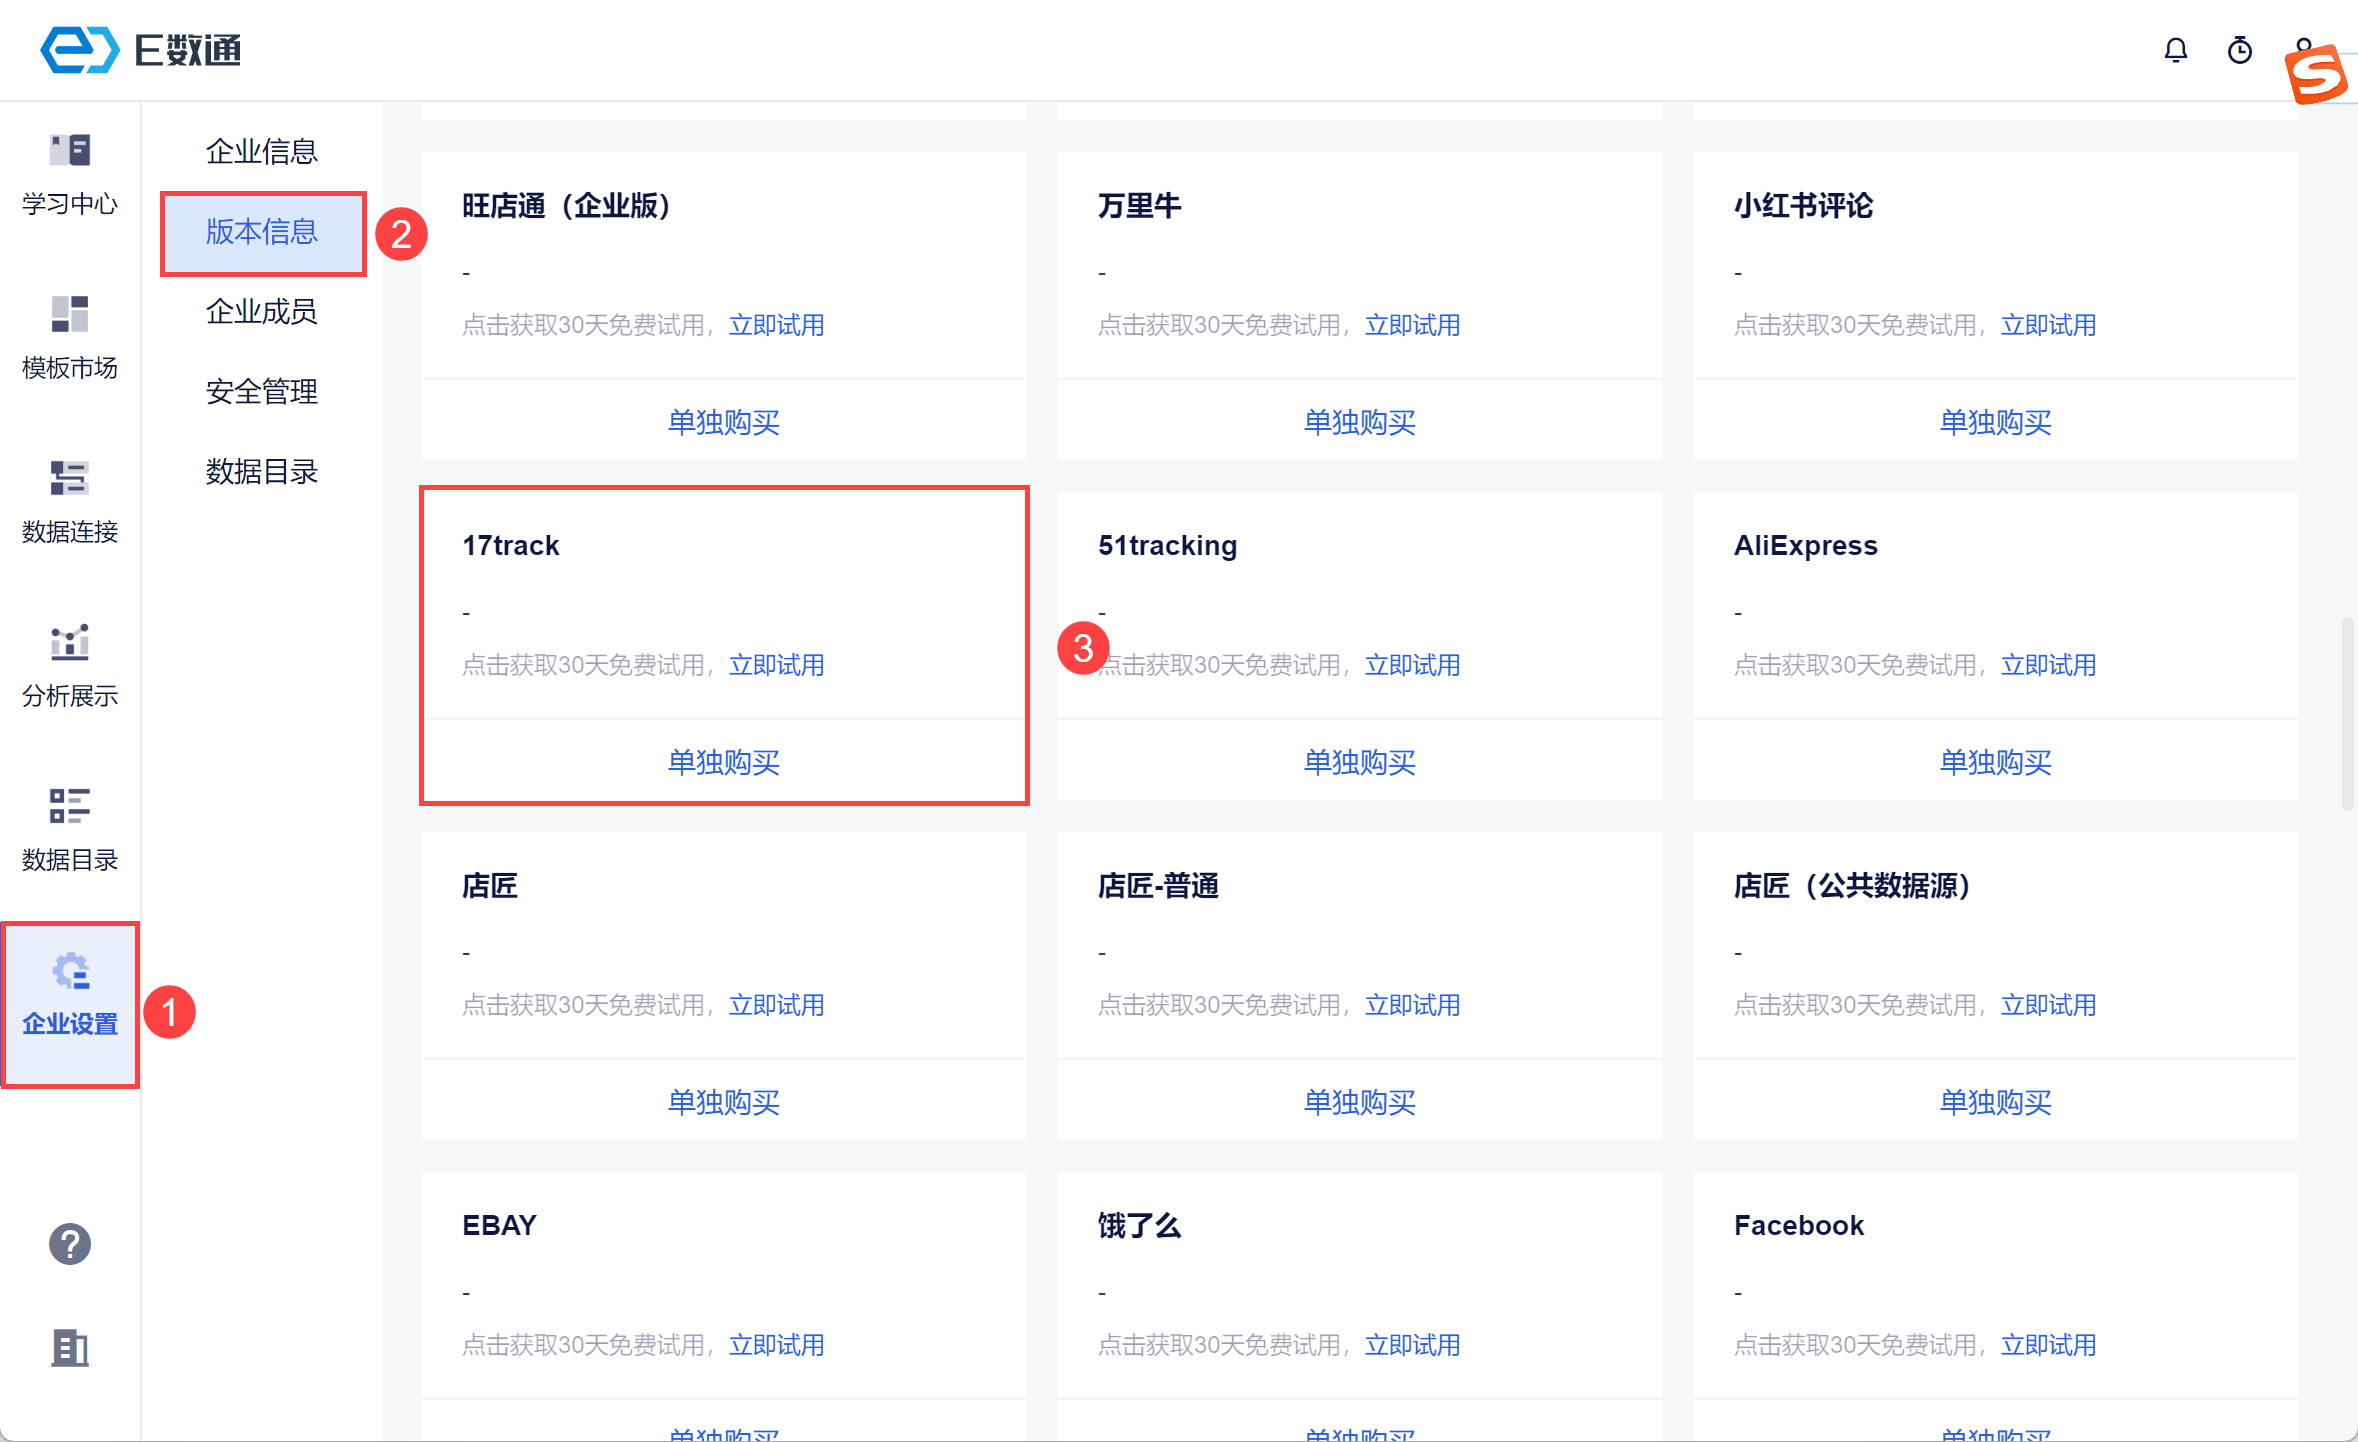Click 单独购买 under 51tracking
The height and width of the screenshot is (1442, 2358).
(1359, 762)
